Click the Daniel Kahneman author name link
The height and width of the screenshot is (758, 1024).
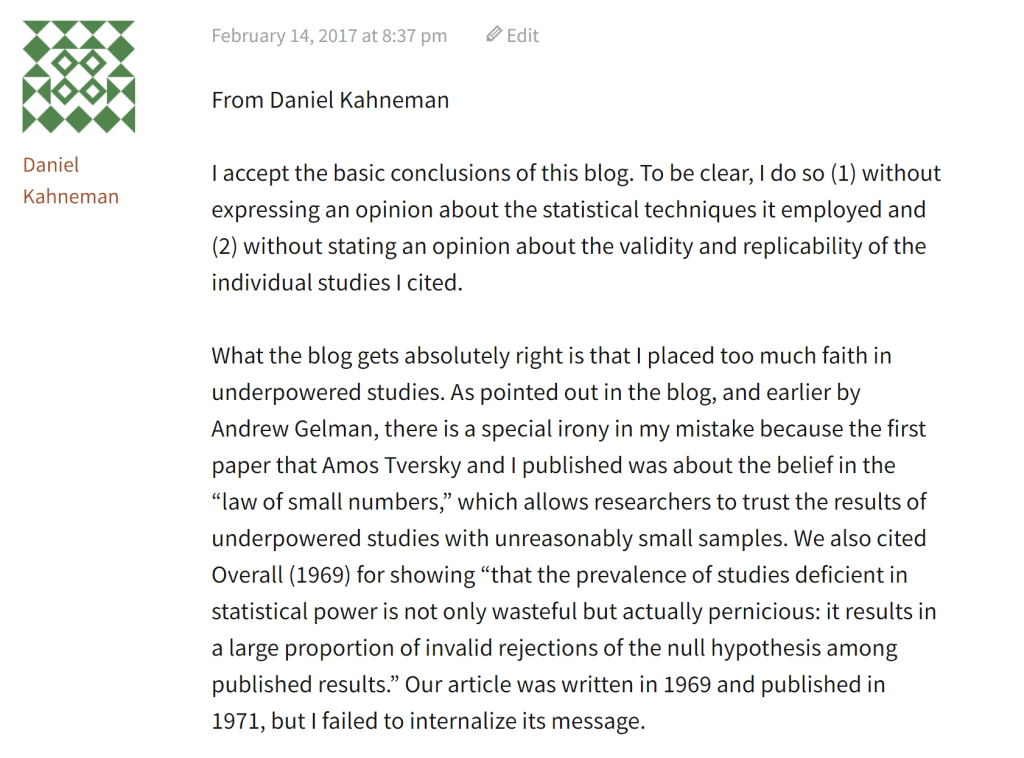(x=70, y=181)
